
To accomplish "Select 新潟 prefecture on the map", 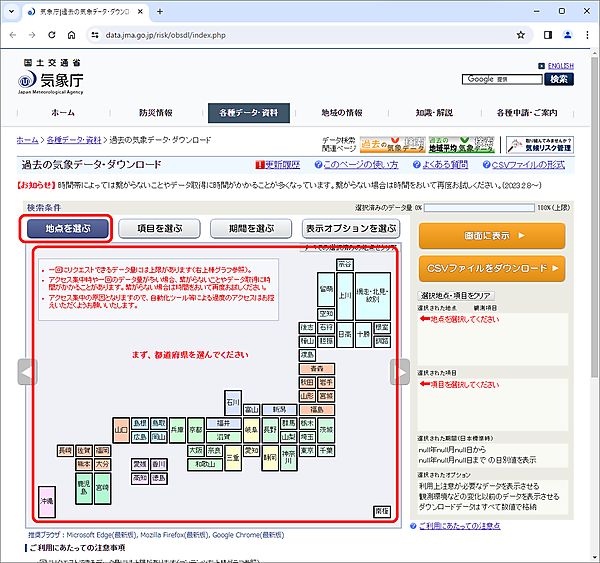I will pos(279,410).
